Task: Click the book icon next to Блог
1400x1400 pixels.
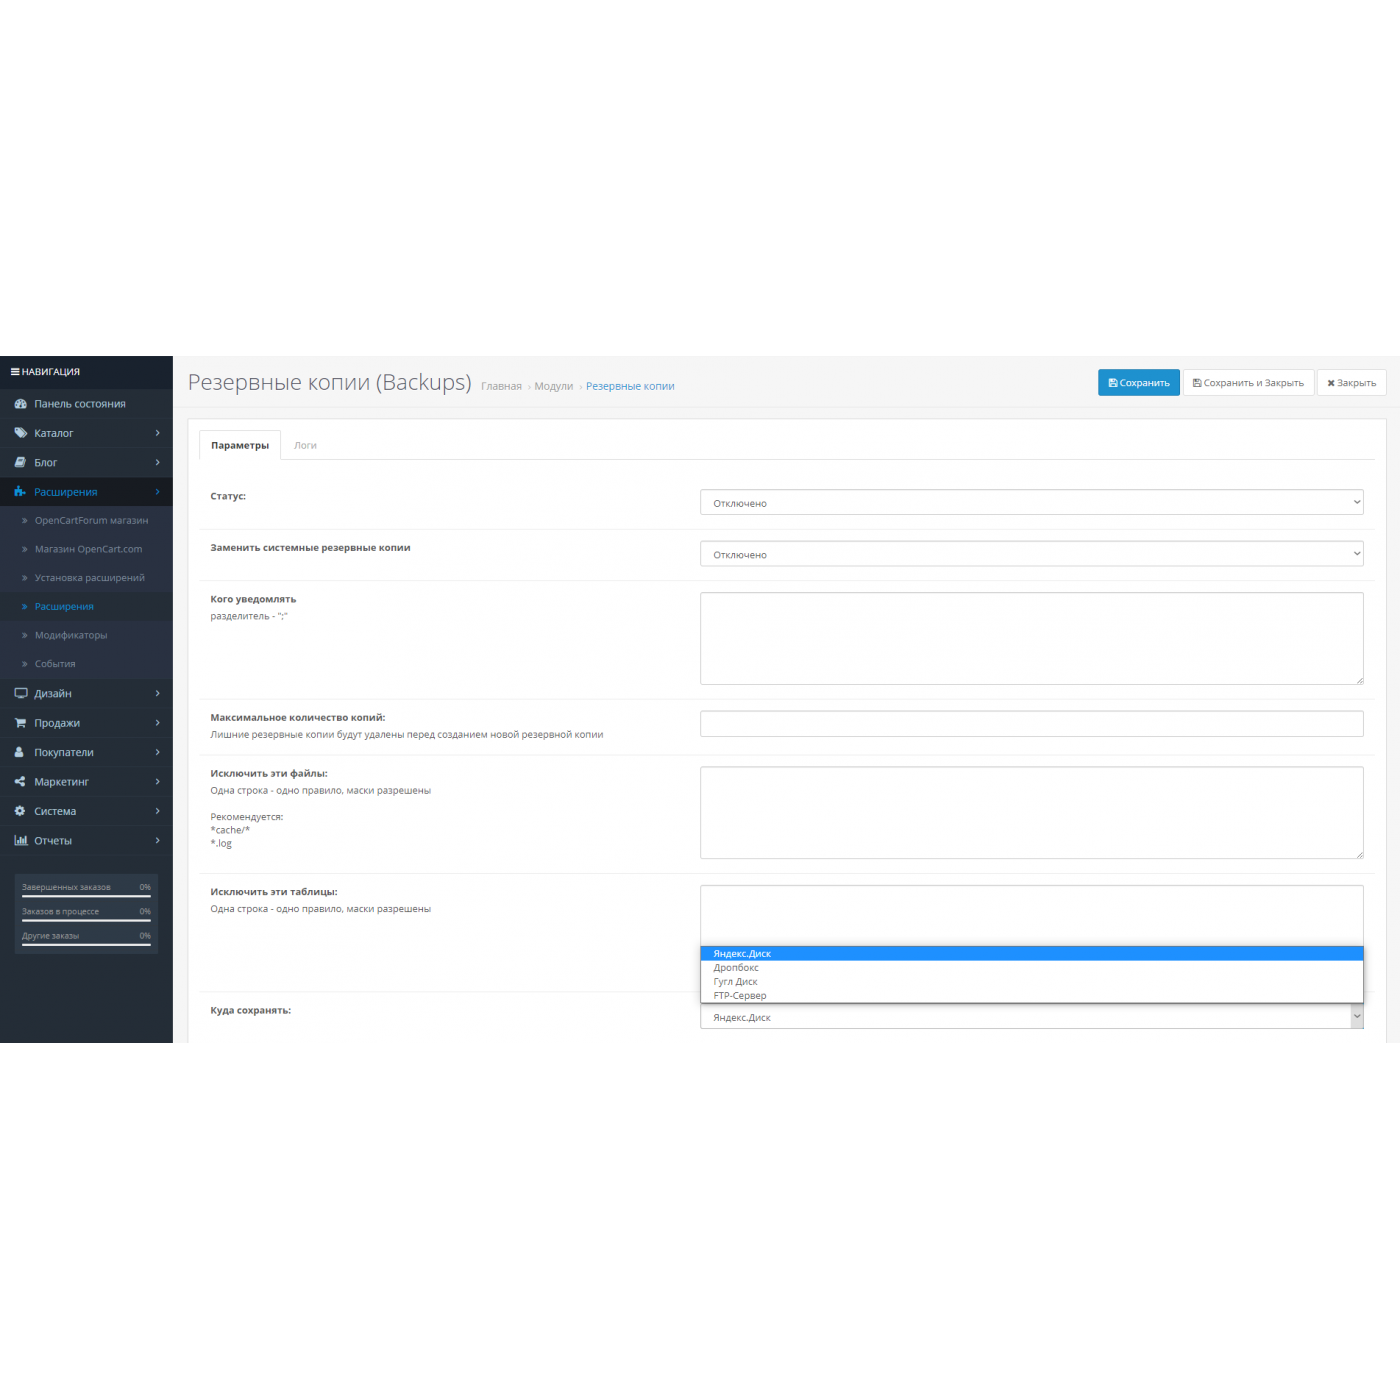Action: tap(20, 463)
